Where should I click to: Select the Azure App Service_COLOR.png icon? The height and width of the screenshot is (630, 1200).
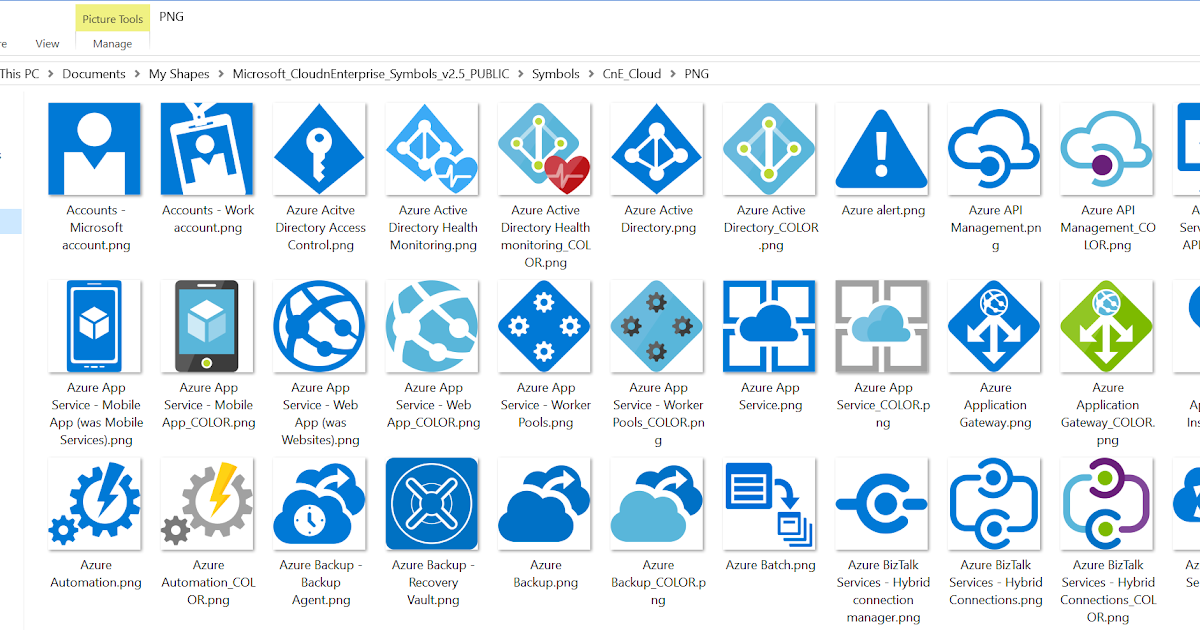coord(882,326)
